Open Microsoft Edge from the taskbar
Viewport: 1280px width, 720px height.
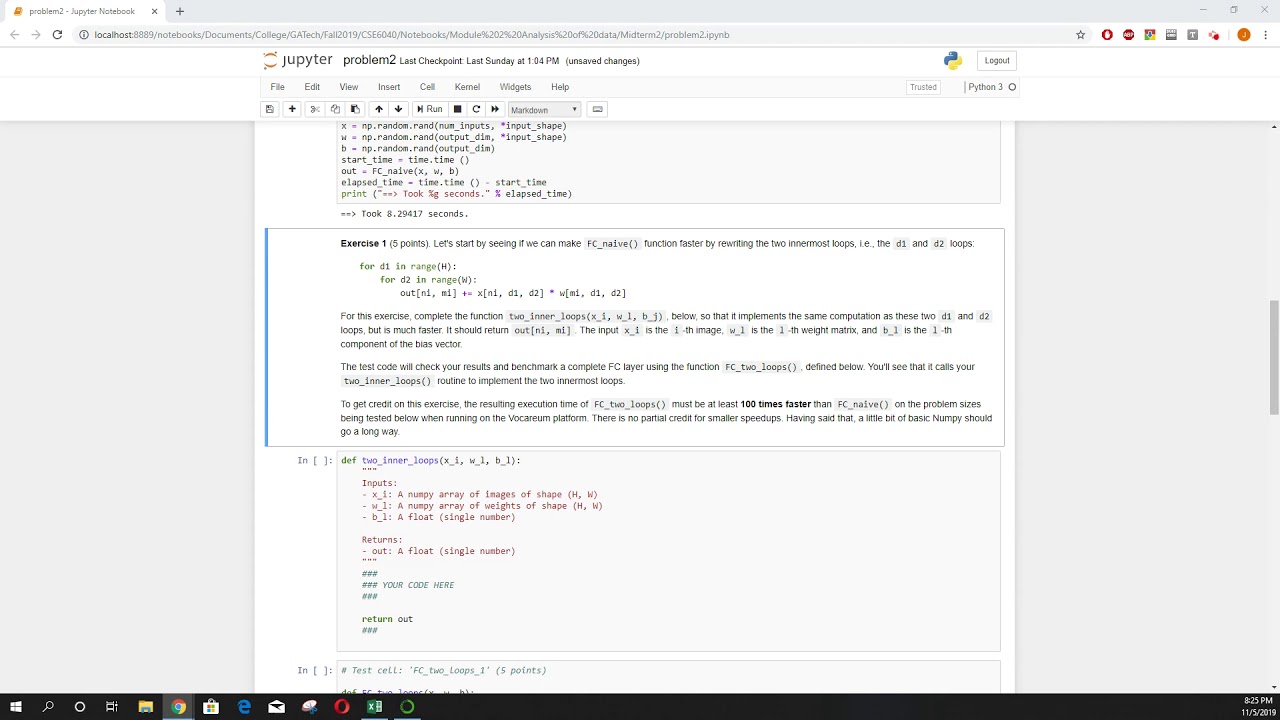coord(244,706)
